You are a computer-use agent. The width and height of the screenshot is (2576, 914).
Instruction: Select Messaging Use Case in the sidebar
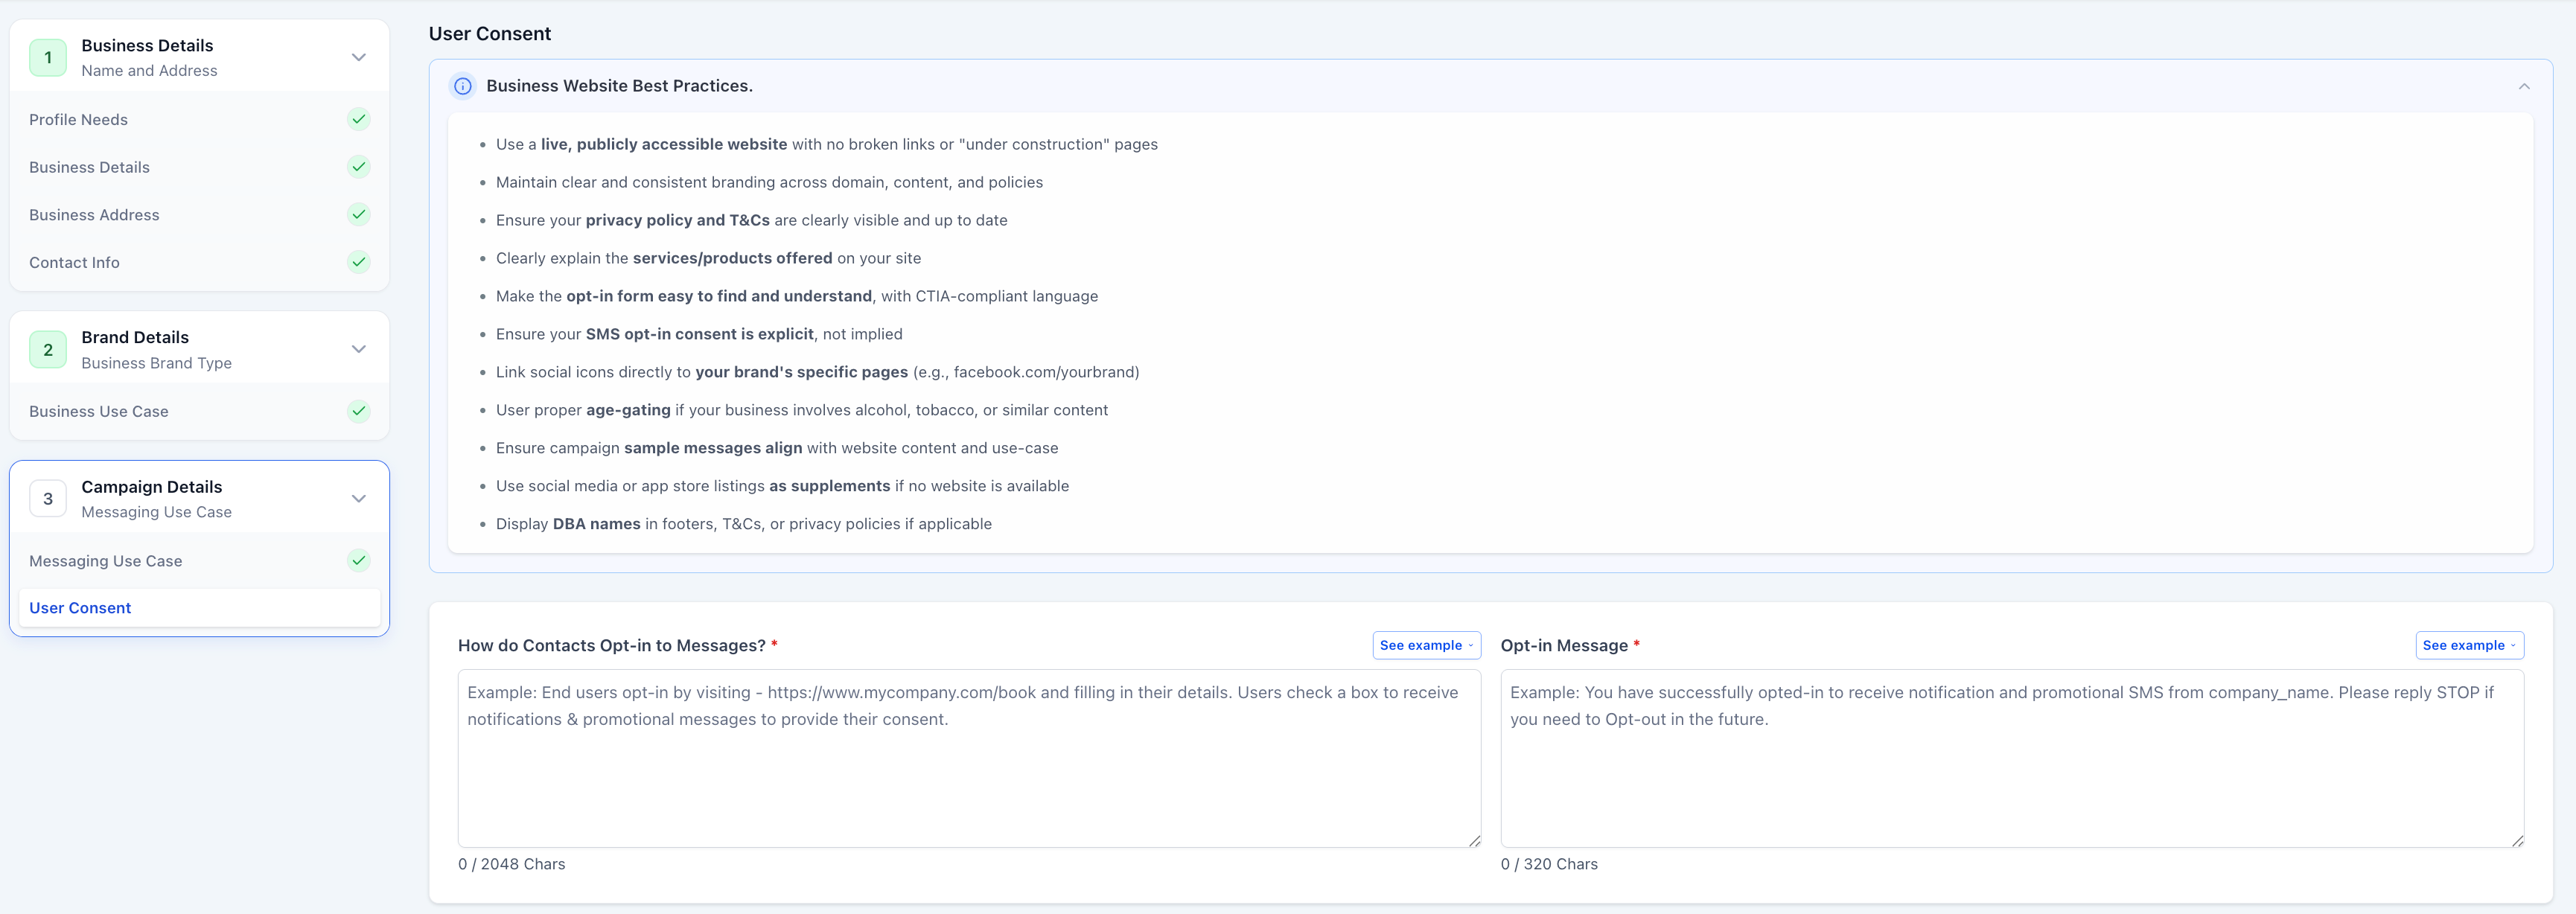point(105,560)
